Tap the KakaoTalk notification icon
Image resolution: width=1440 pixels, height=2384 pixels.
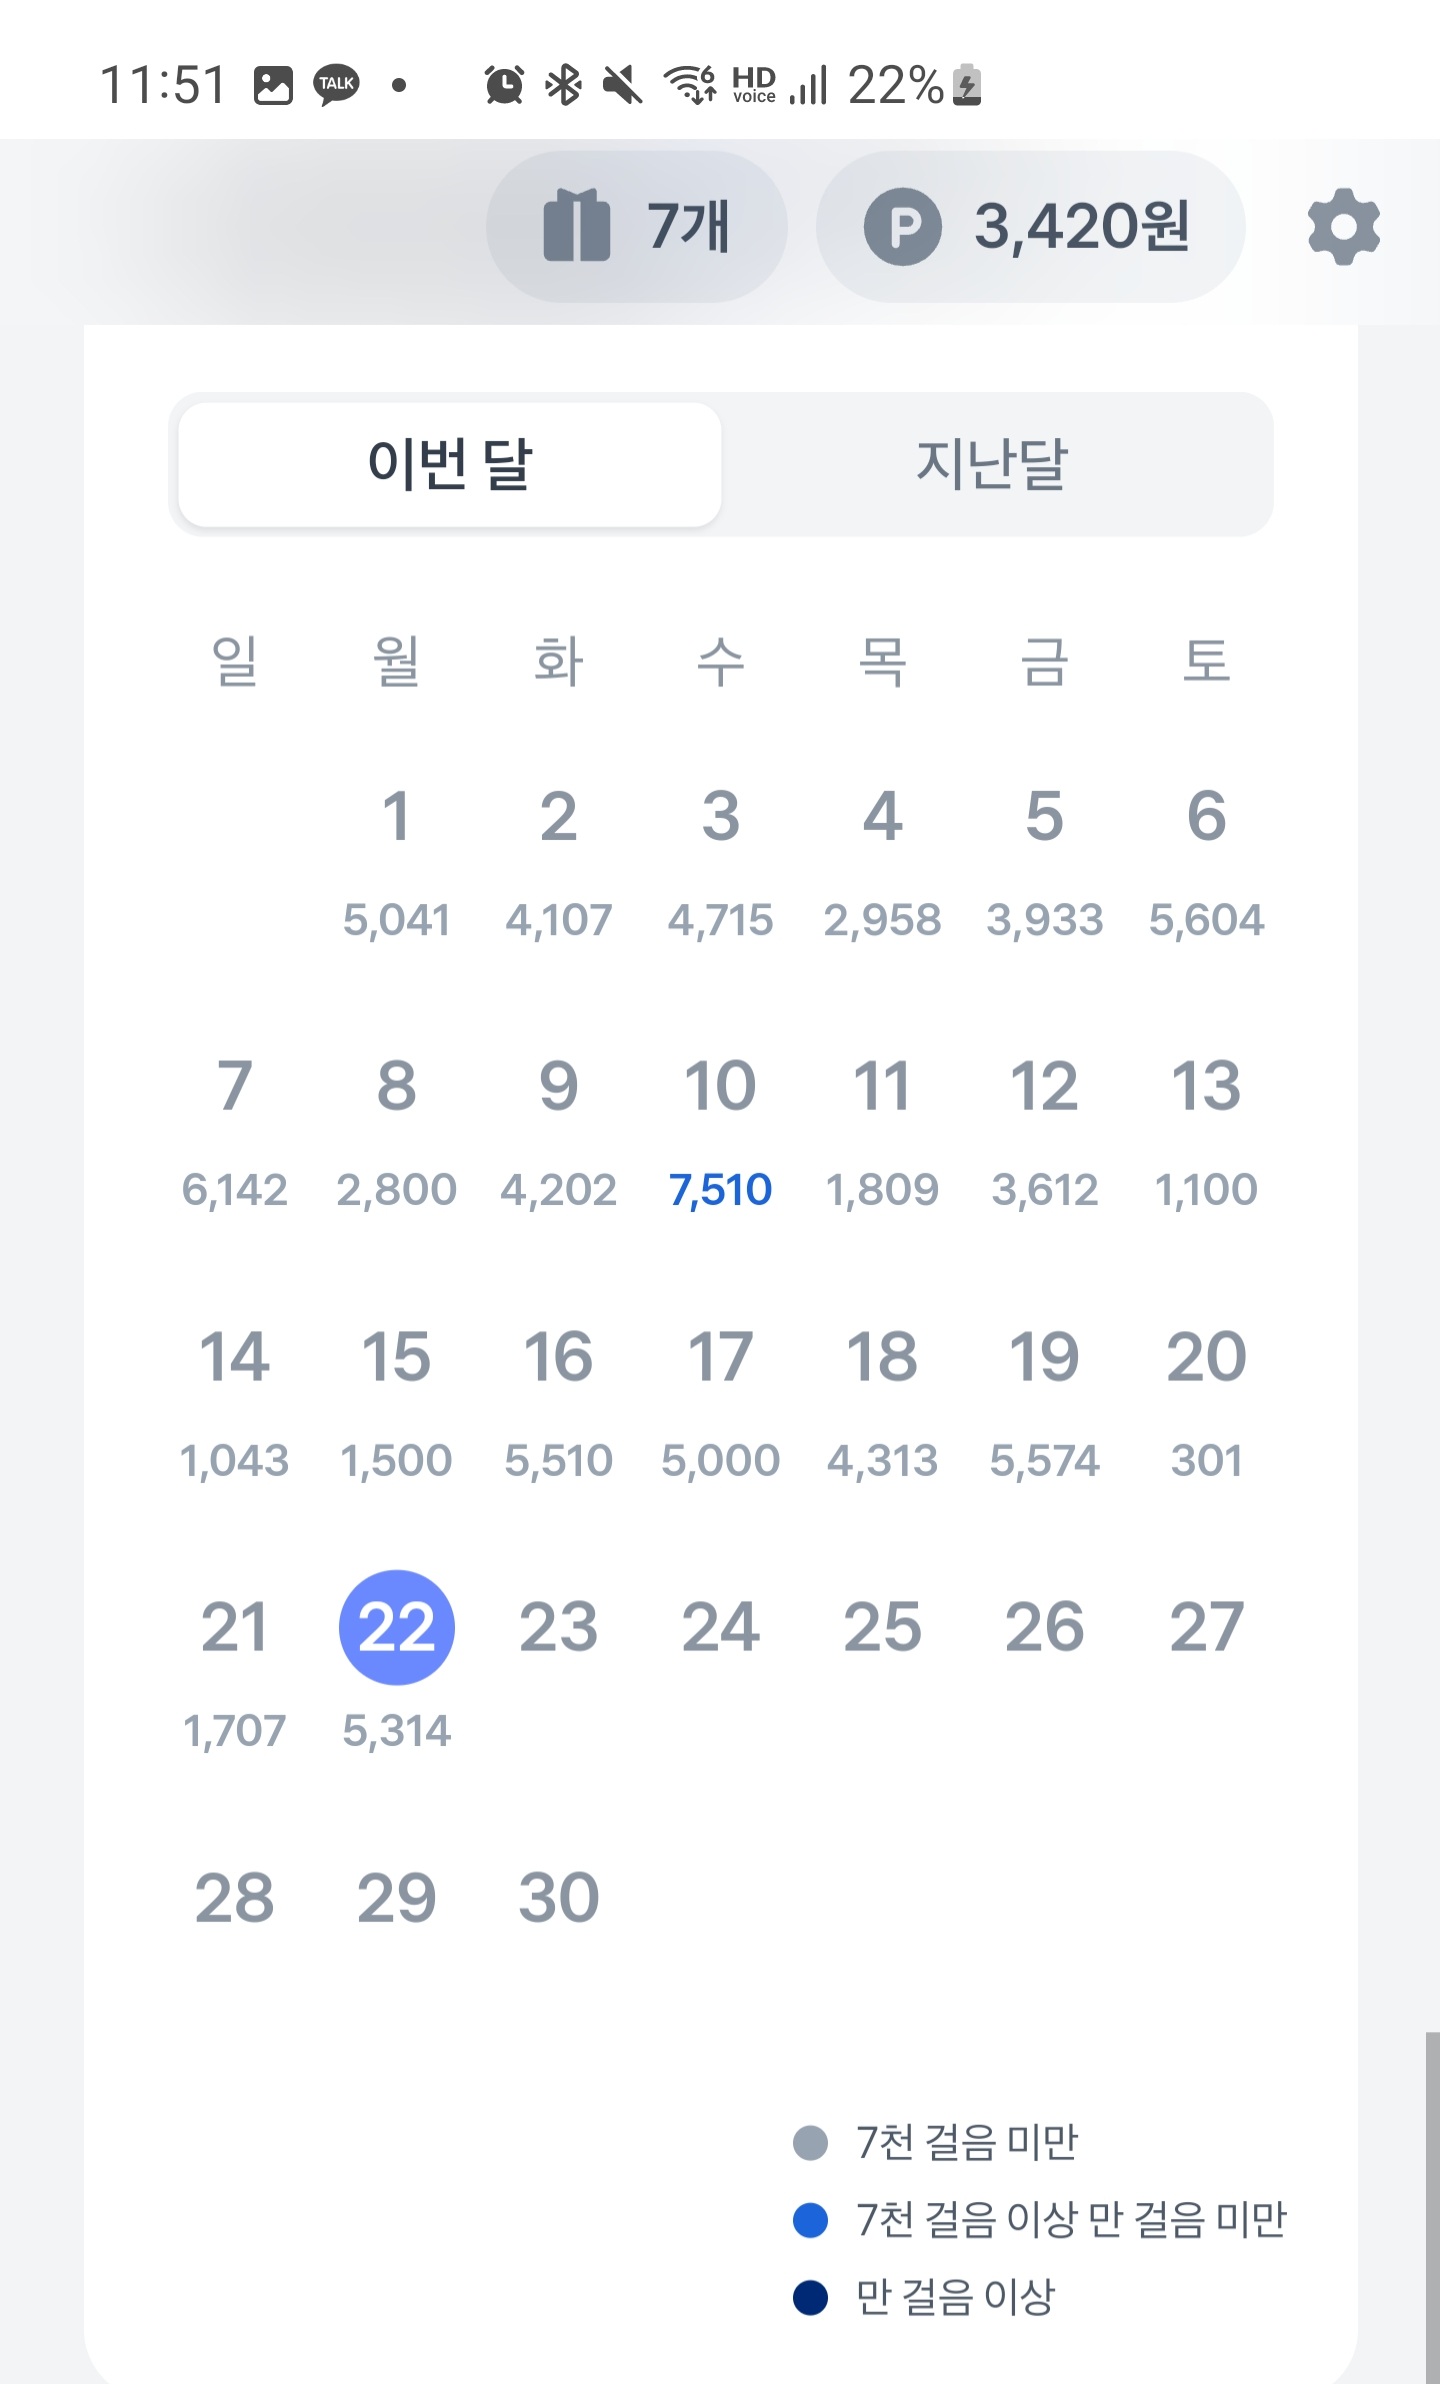337,85
